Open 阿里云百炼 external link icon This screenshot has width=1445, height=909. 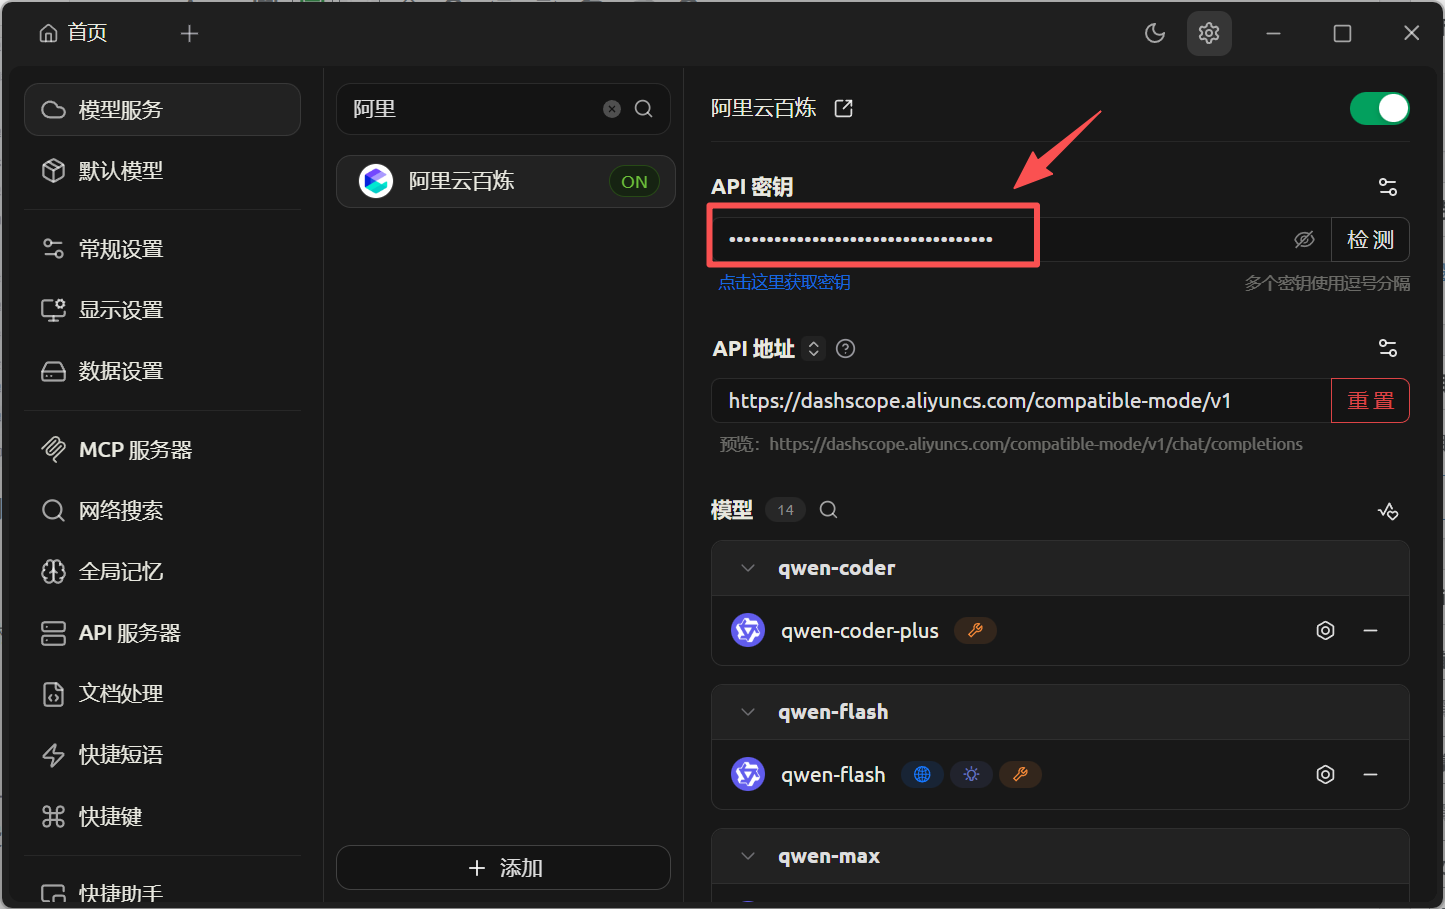tap(843, 107)
